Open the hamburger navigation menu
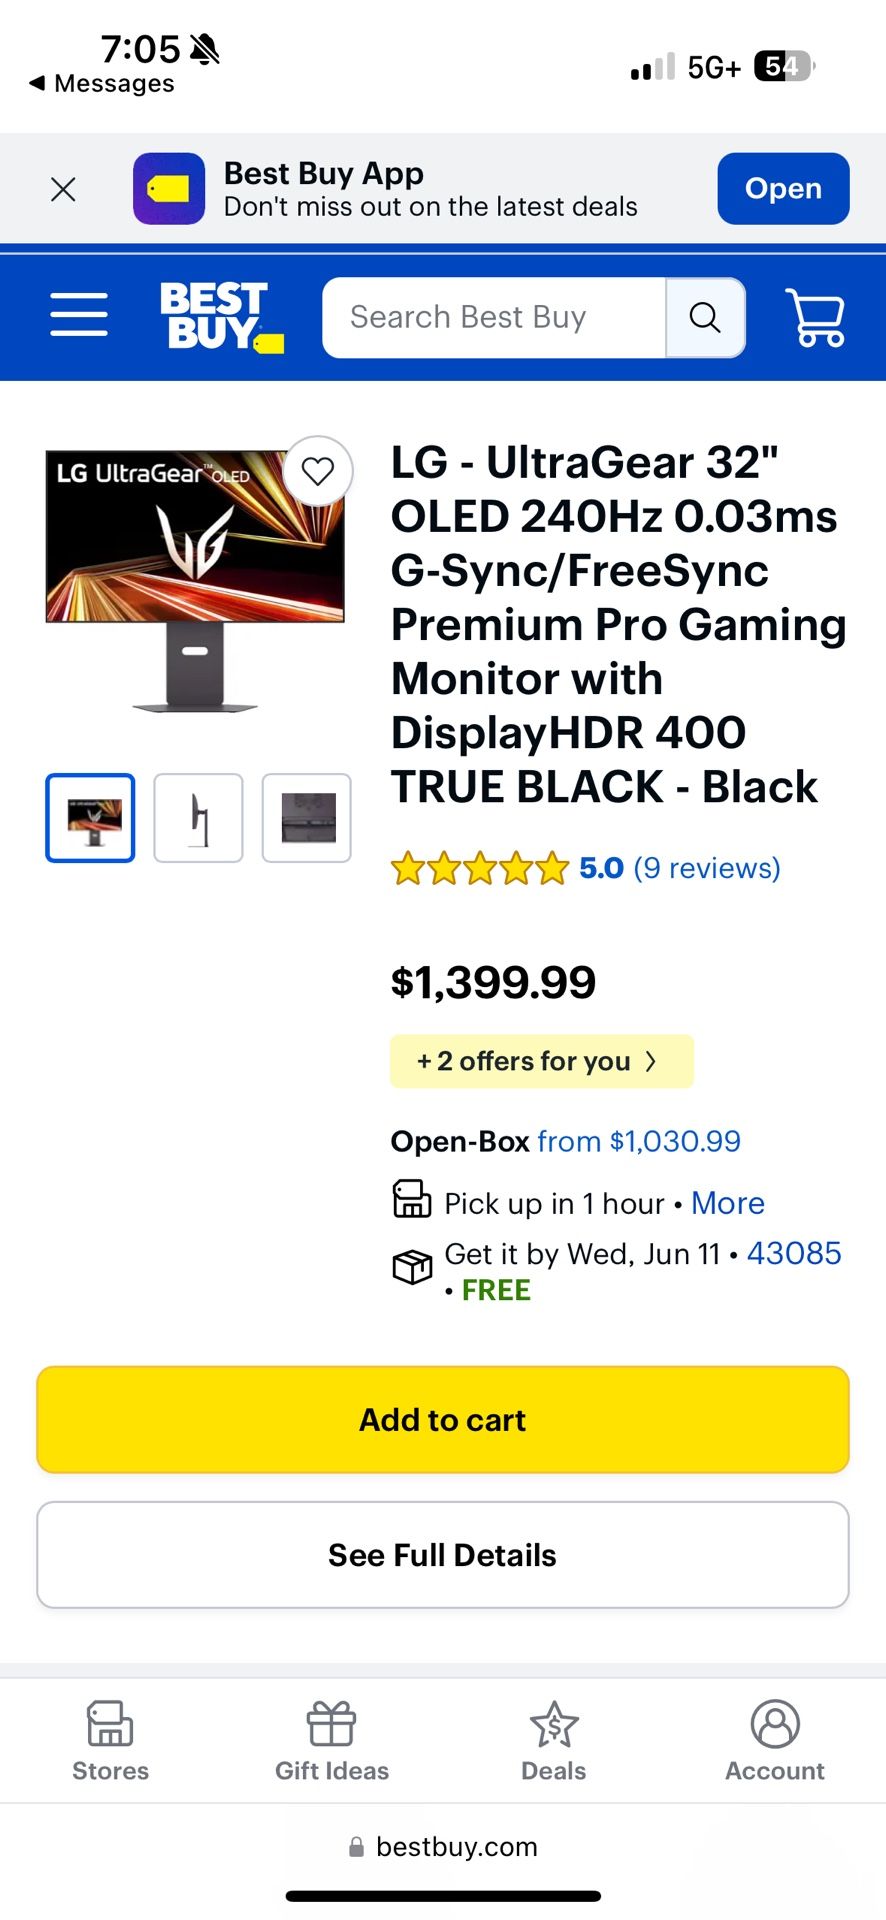This screenshot has height=1920, width=886. tap(79, 315)
